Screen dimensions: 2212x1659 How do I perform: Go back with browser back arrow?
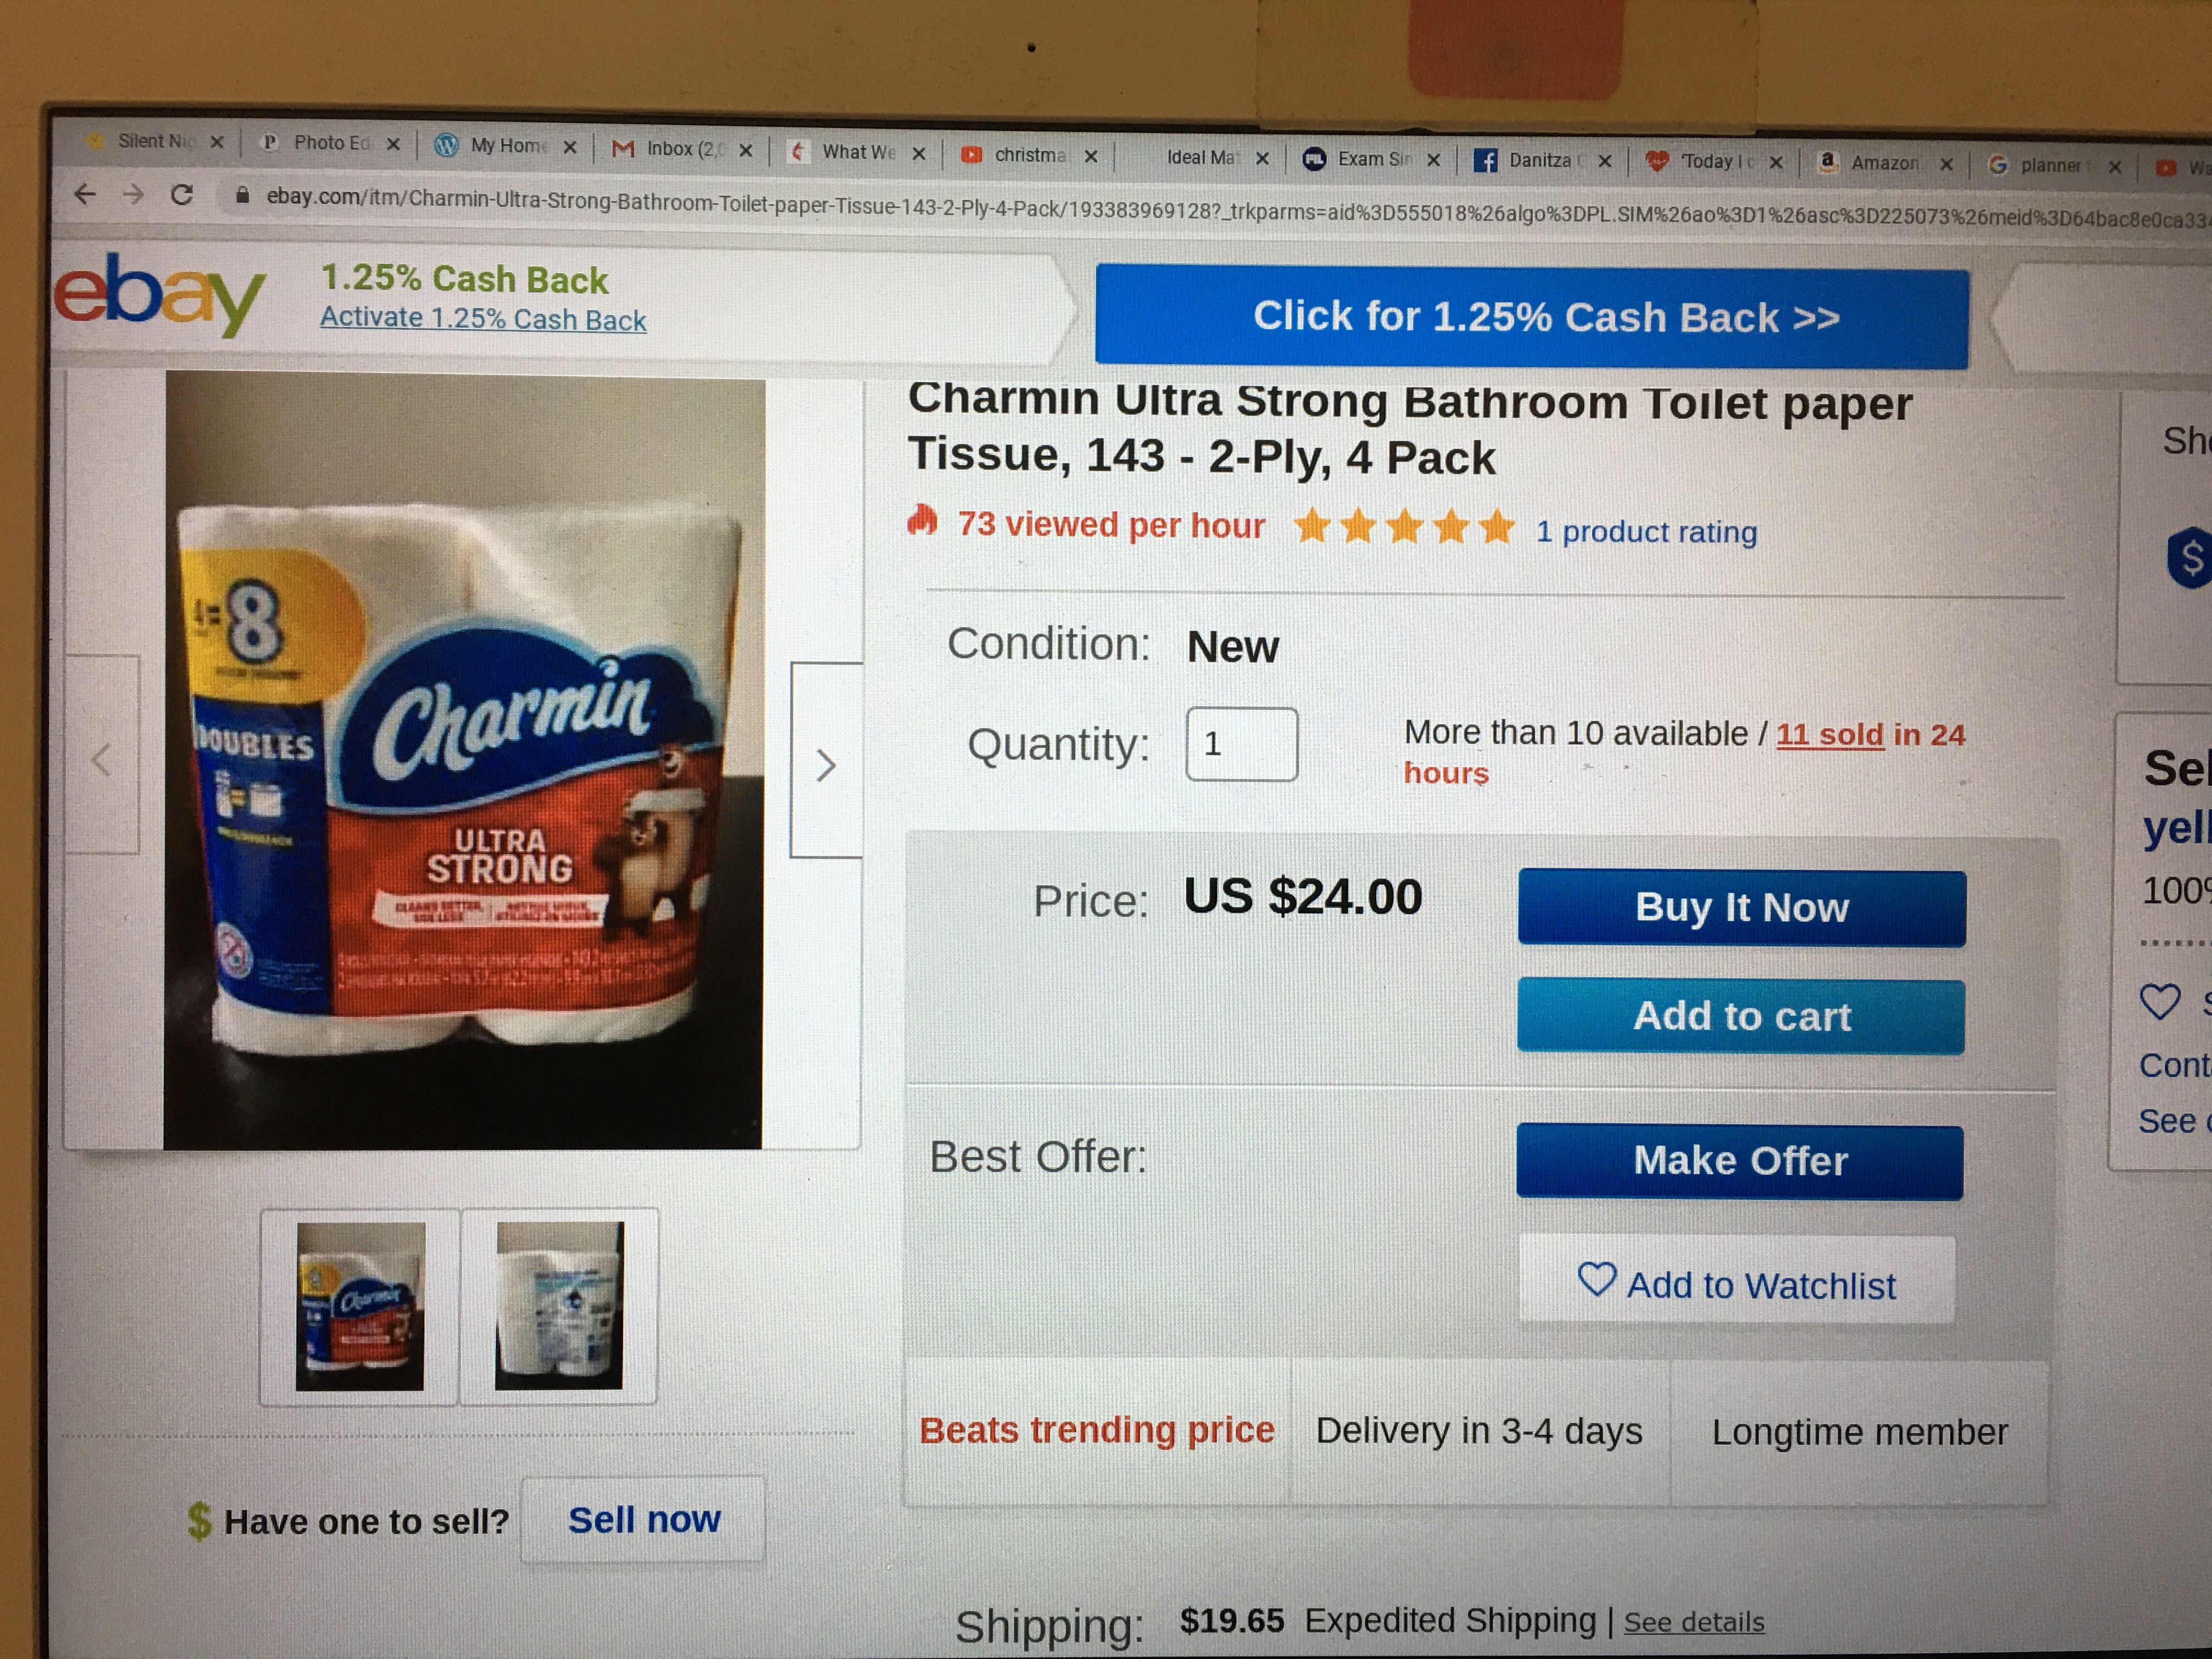click(x=85, y=193)
